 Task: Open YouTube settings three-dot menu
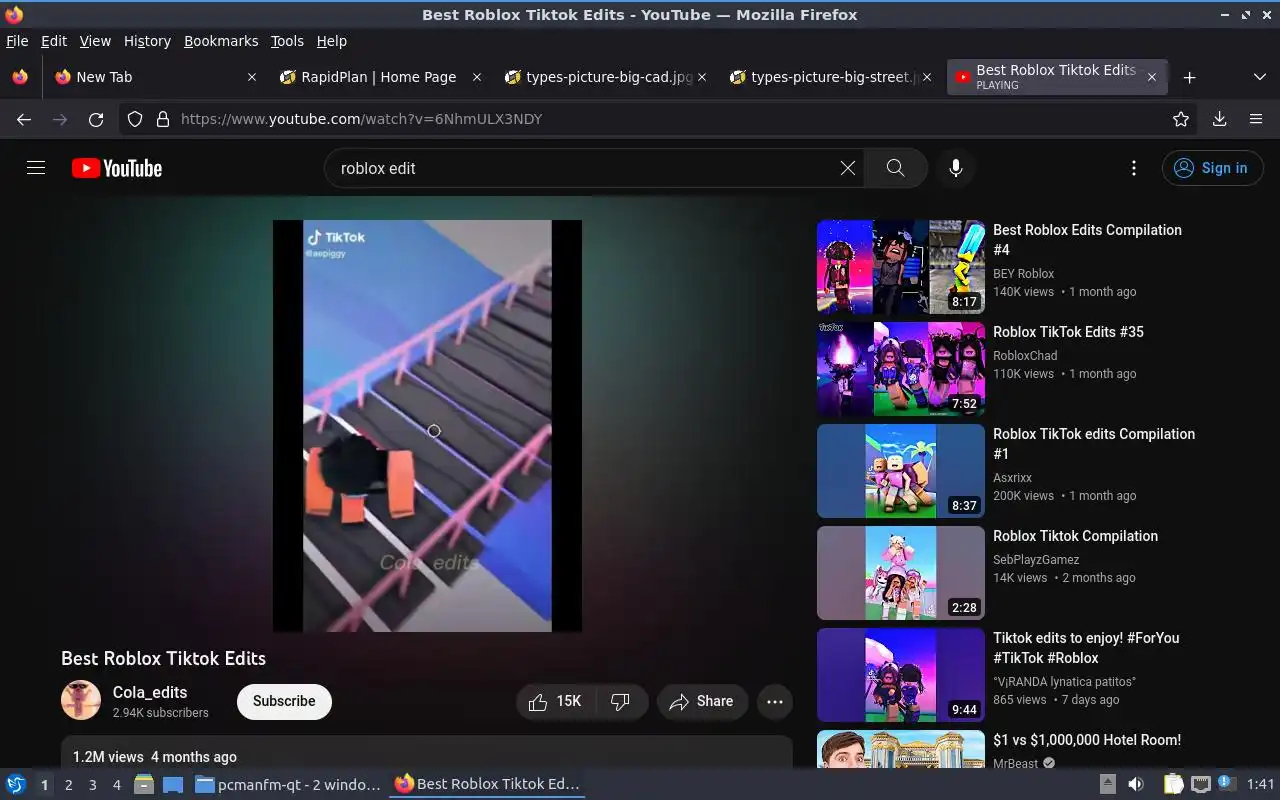(x=1133, y=168)
